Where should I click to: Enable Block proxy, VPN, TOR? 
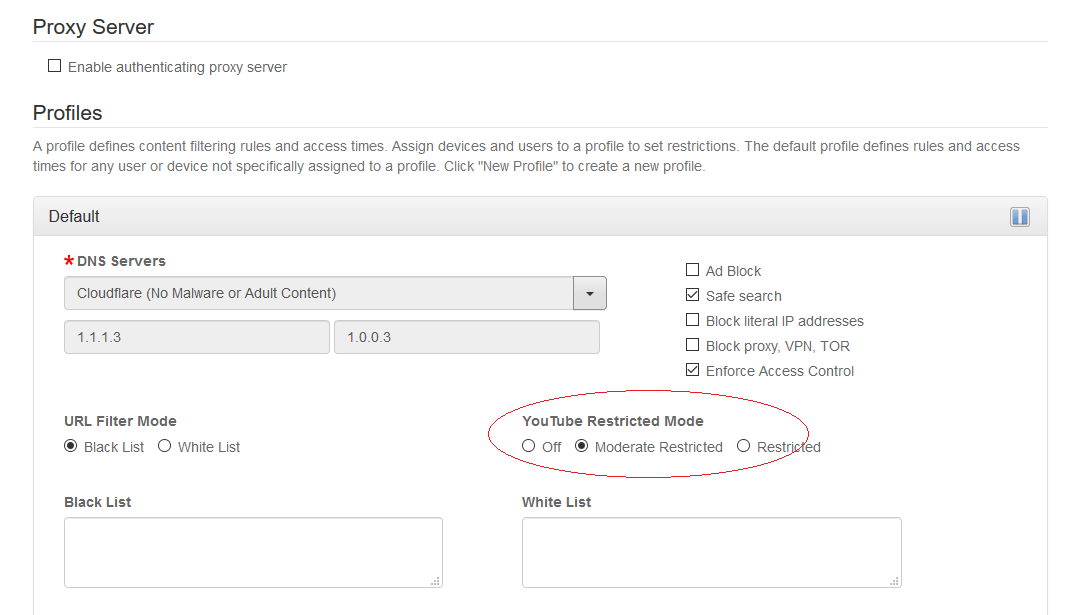tap(692, 345)
